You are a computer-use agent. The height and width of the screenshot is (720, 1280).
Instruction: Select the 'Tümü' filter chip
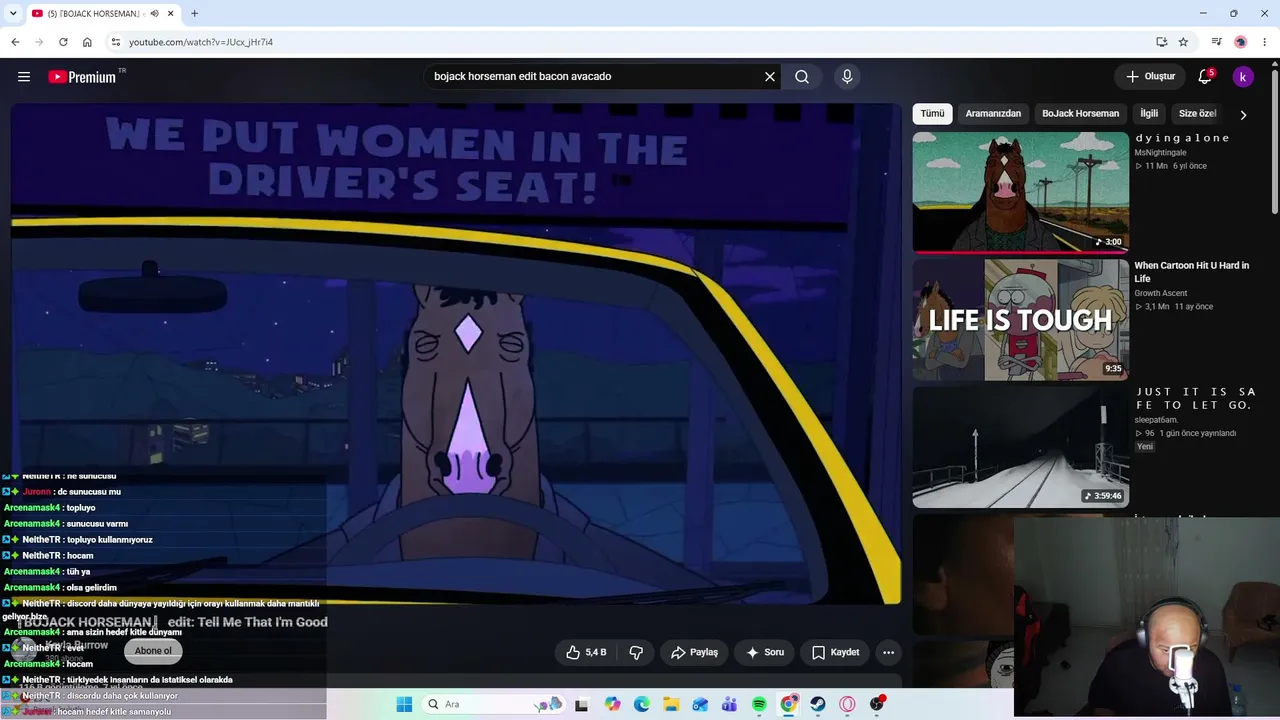(x=932, y=114)
